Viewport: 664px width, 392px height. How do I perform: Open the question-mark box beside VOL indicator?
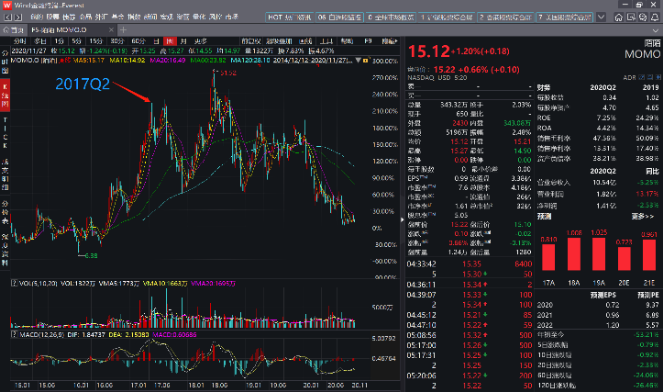[x=14, y=283]
